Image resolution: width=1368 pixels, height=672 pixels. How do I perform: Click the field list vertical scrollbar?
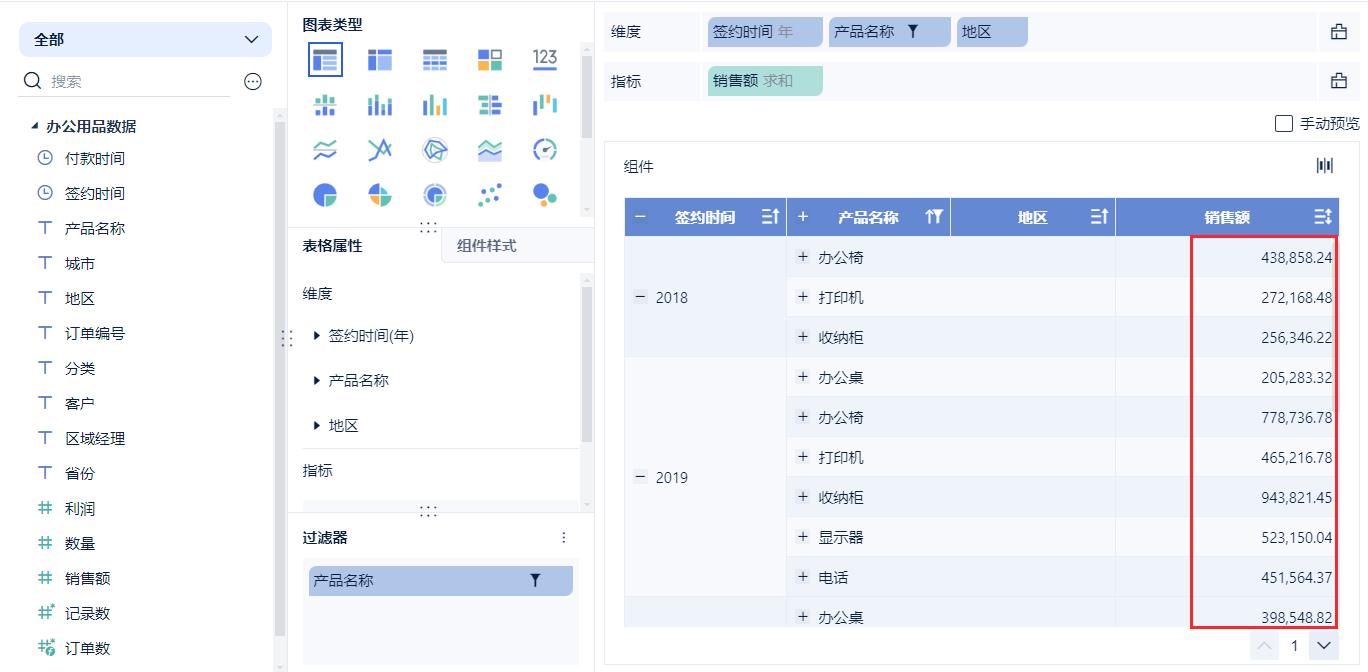(x=280, y=380)
